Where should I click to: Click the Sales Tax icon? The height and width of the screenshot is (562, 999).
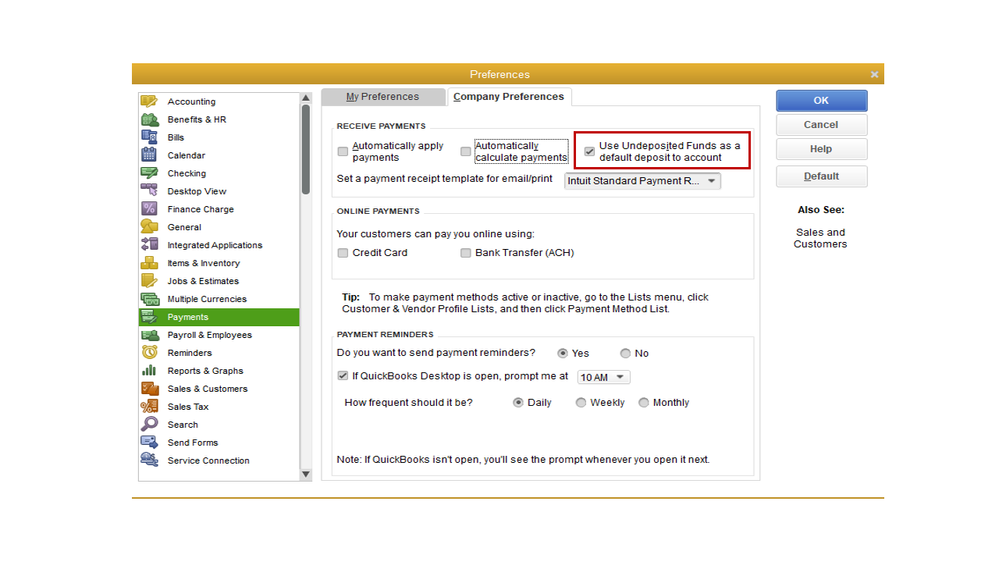[x=149, y=406]
